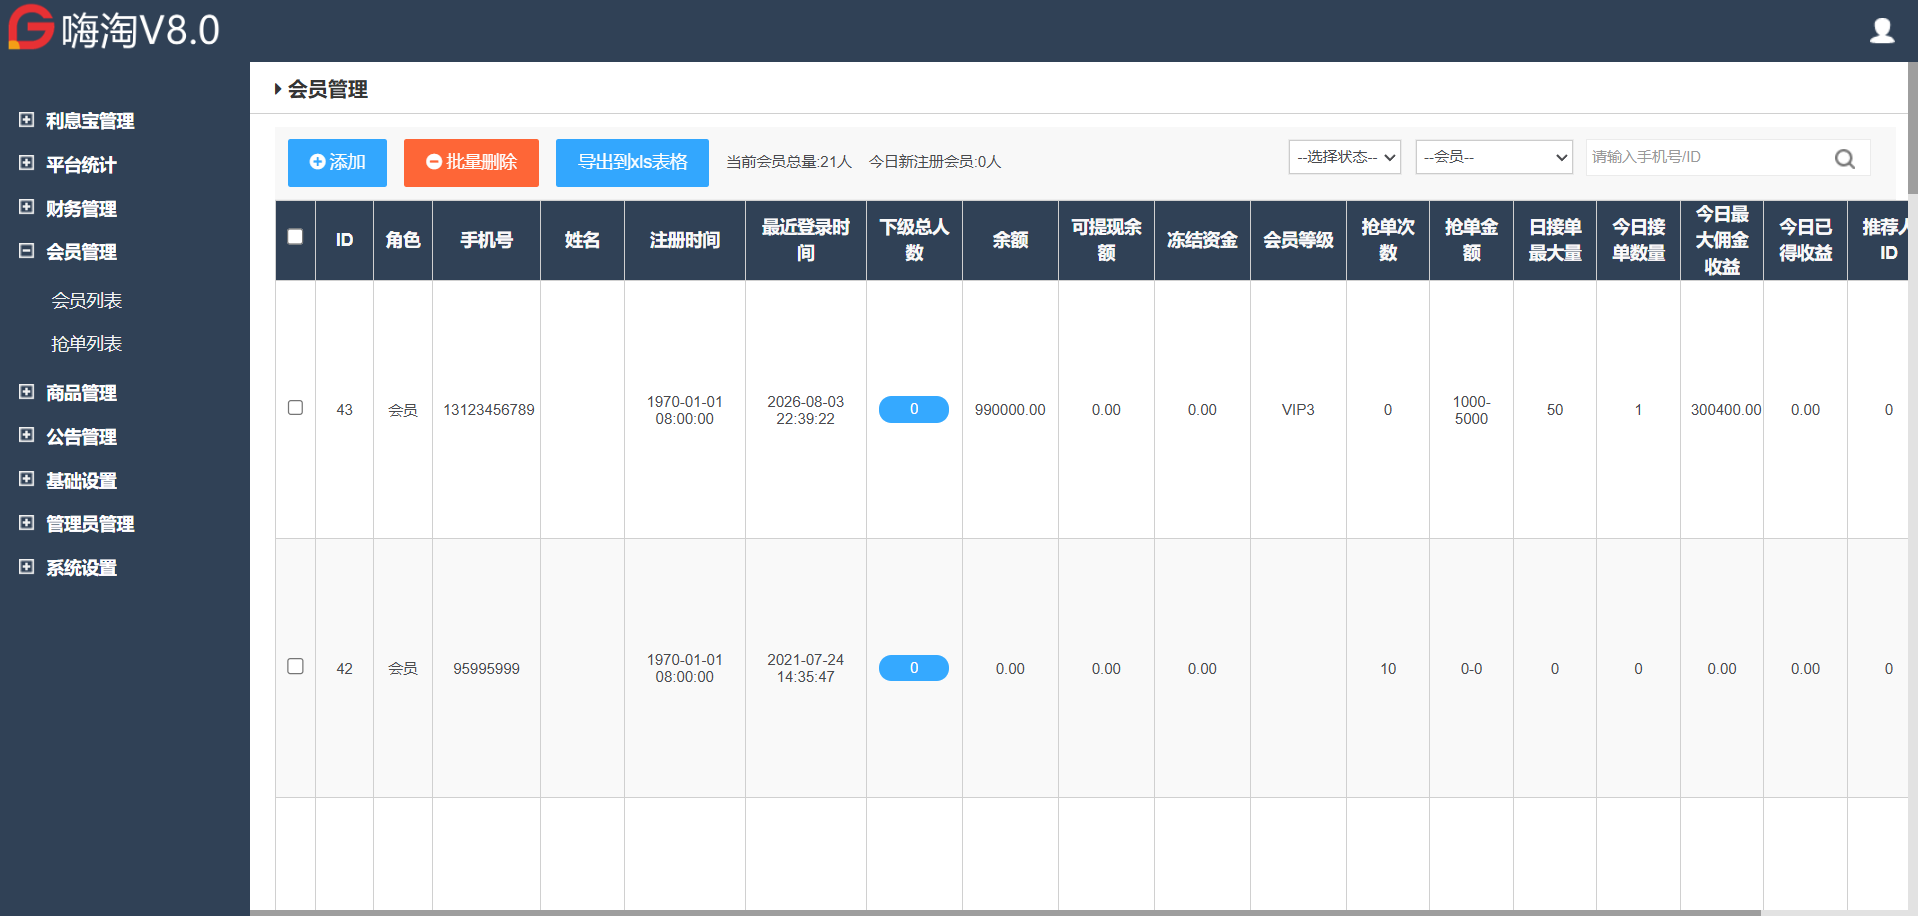Image resolution: width=1918 pixels, height=916 pixels.
Task: Open the 抢单列表 submenu item
Action: point(87,344)
